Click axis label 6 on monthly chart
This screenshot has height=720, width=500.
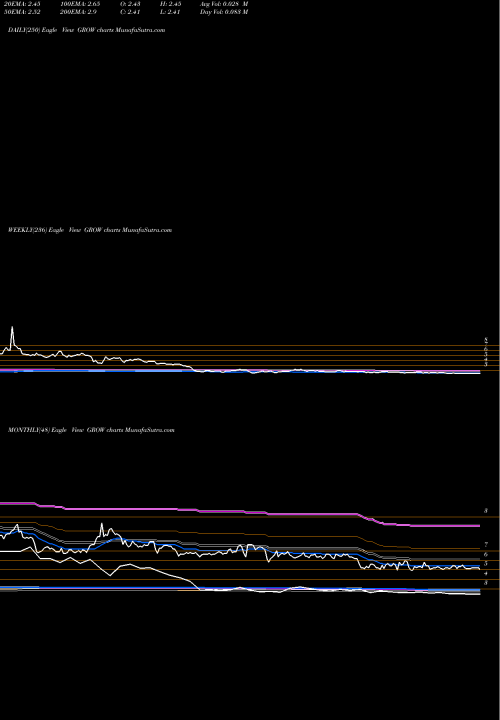coord(486,555)
